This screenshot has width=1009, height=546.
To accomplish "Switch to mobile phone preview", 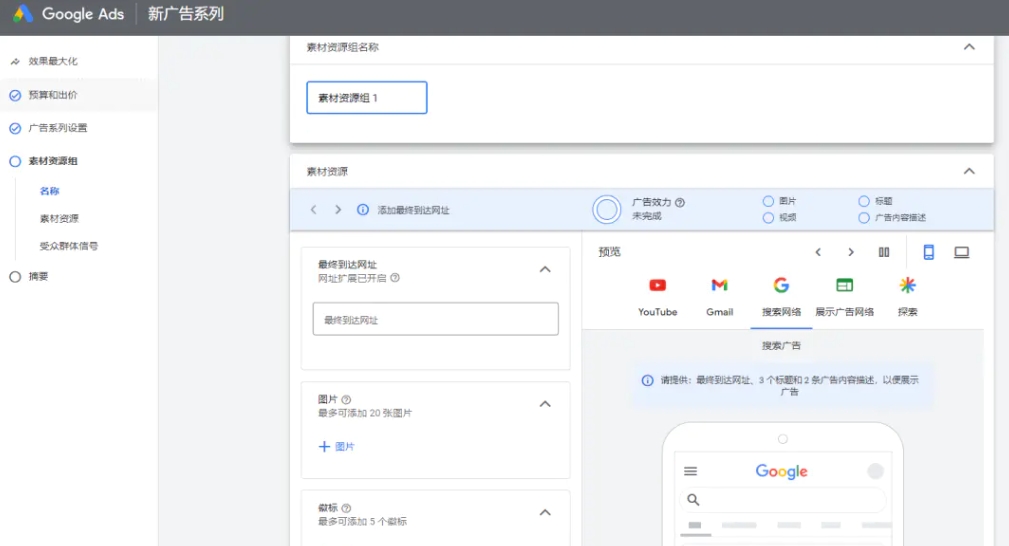I will click(928, 252).
